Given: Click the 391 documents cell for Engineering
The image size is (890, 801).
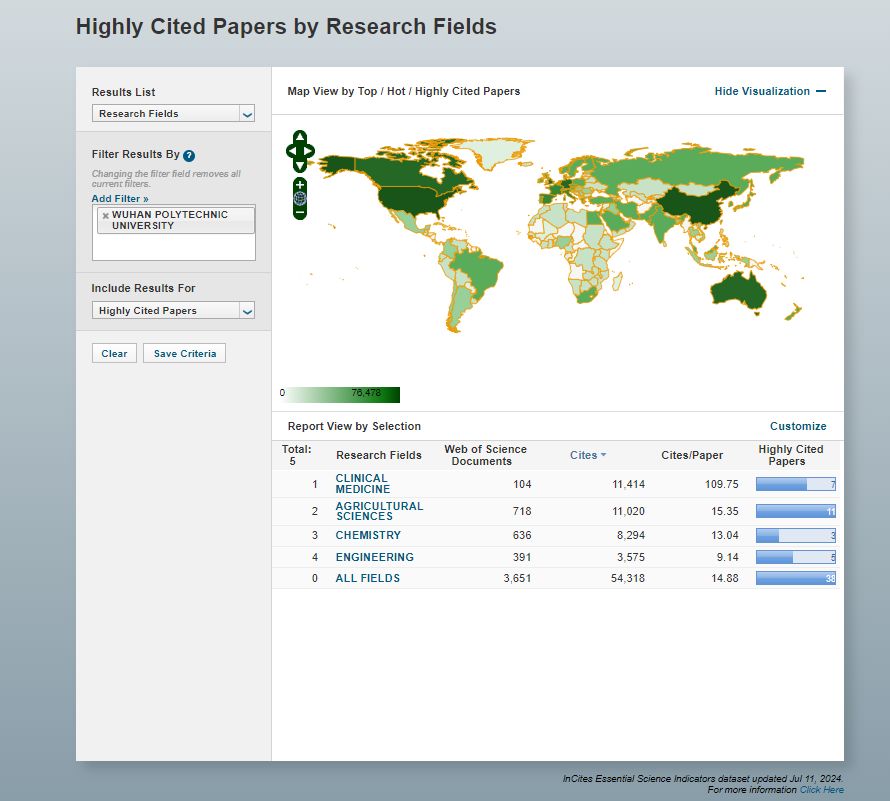Looking at the screenshot, I should [x=522, y=557].
